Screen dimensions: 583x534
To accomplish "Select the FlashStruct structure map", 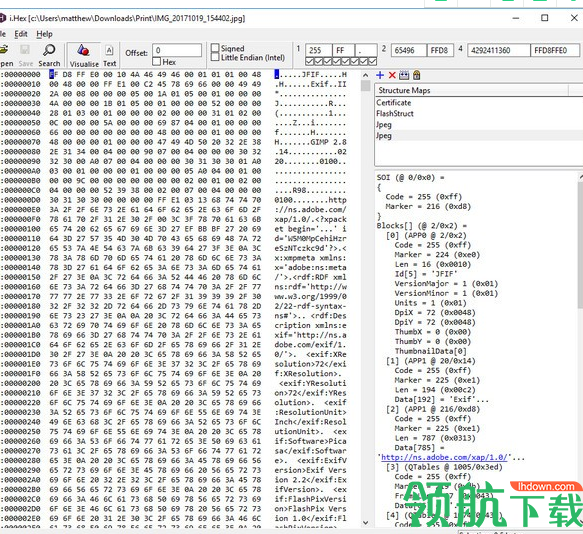I will (395, 113).
